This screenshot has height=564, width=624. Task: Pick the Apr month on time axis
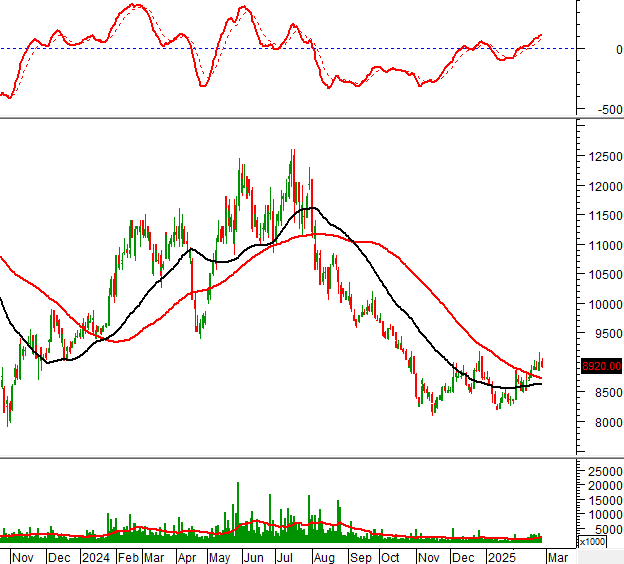(187, 555)
